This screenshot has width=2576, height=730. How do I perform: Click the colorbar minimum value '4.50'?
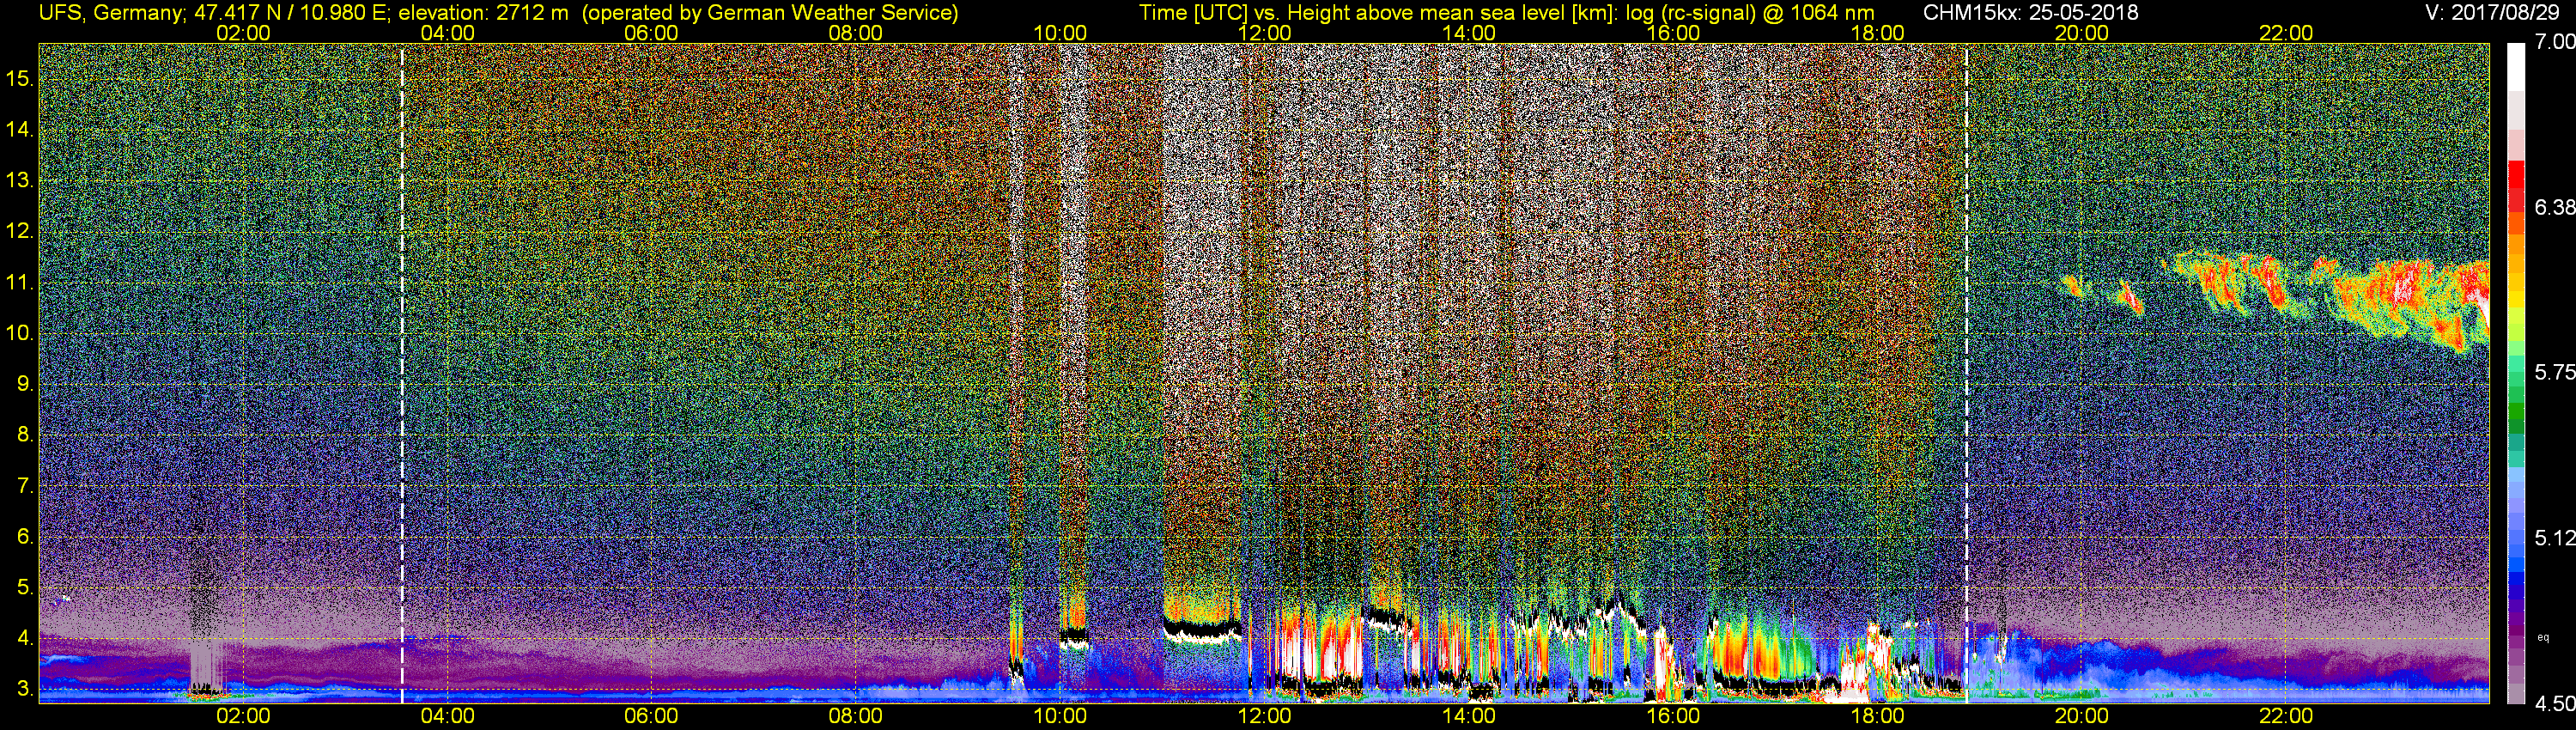coord(2554,704)
